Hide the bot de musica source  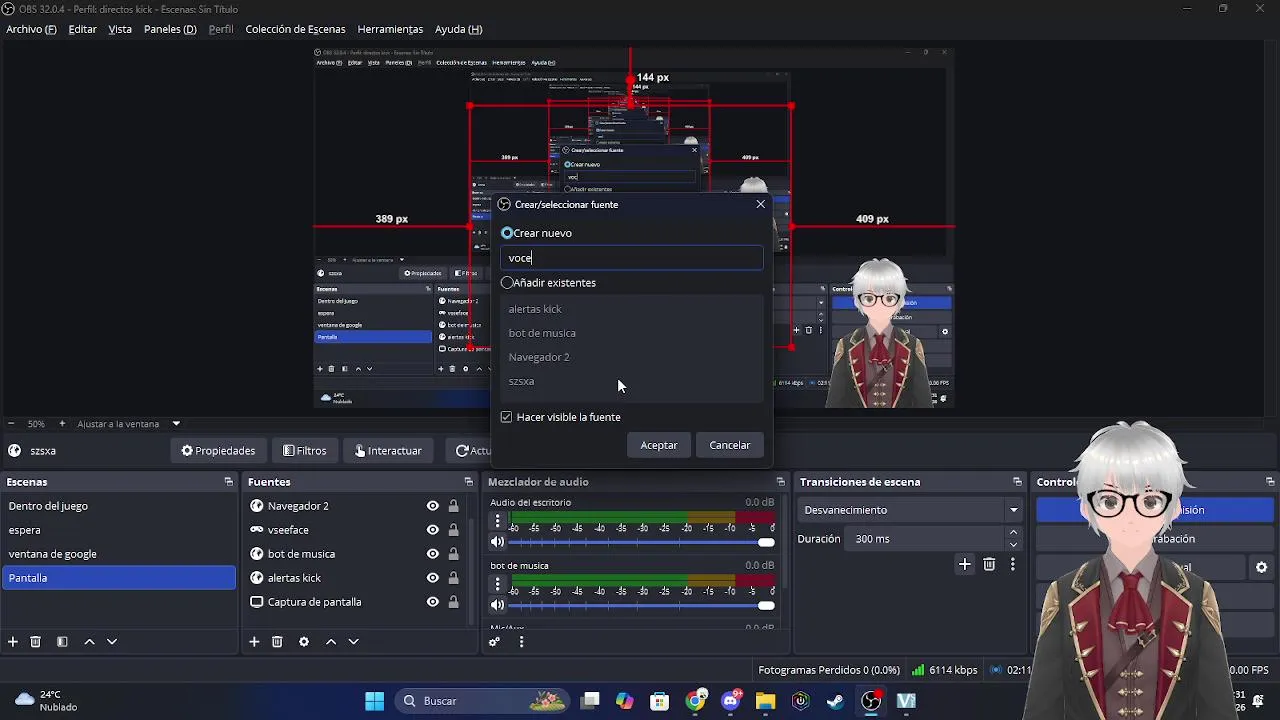click(432, 554)
